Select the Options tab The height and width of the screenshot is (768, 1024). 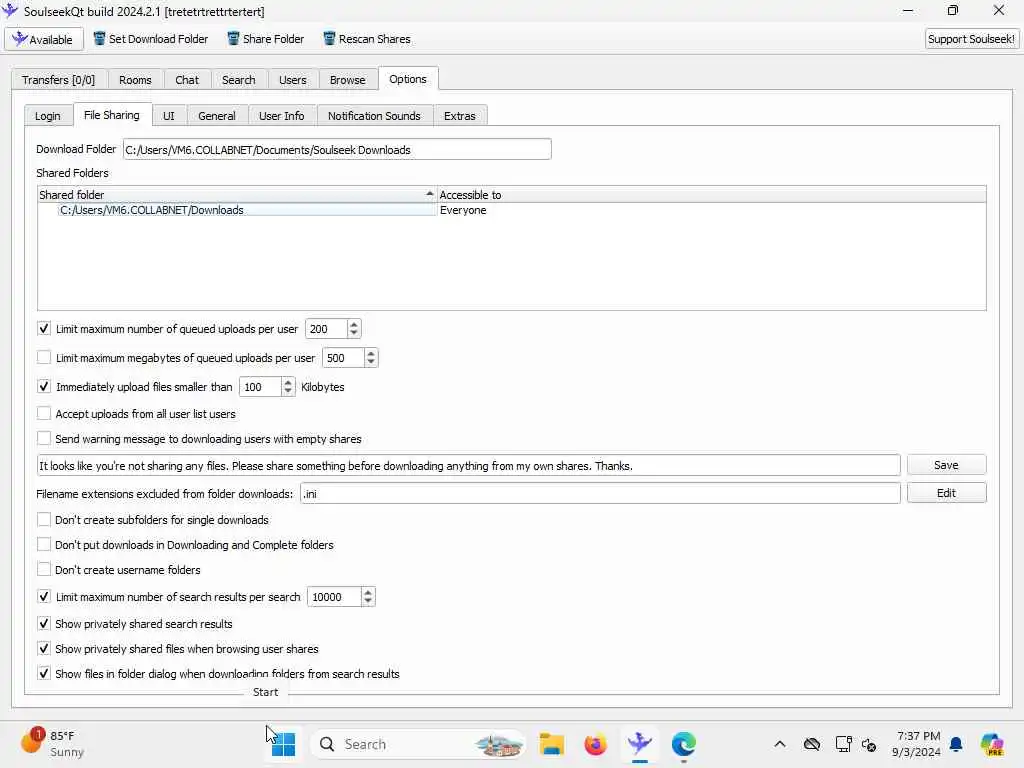click(x=408, y=79)
